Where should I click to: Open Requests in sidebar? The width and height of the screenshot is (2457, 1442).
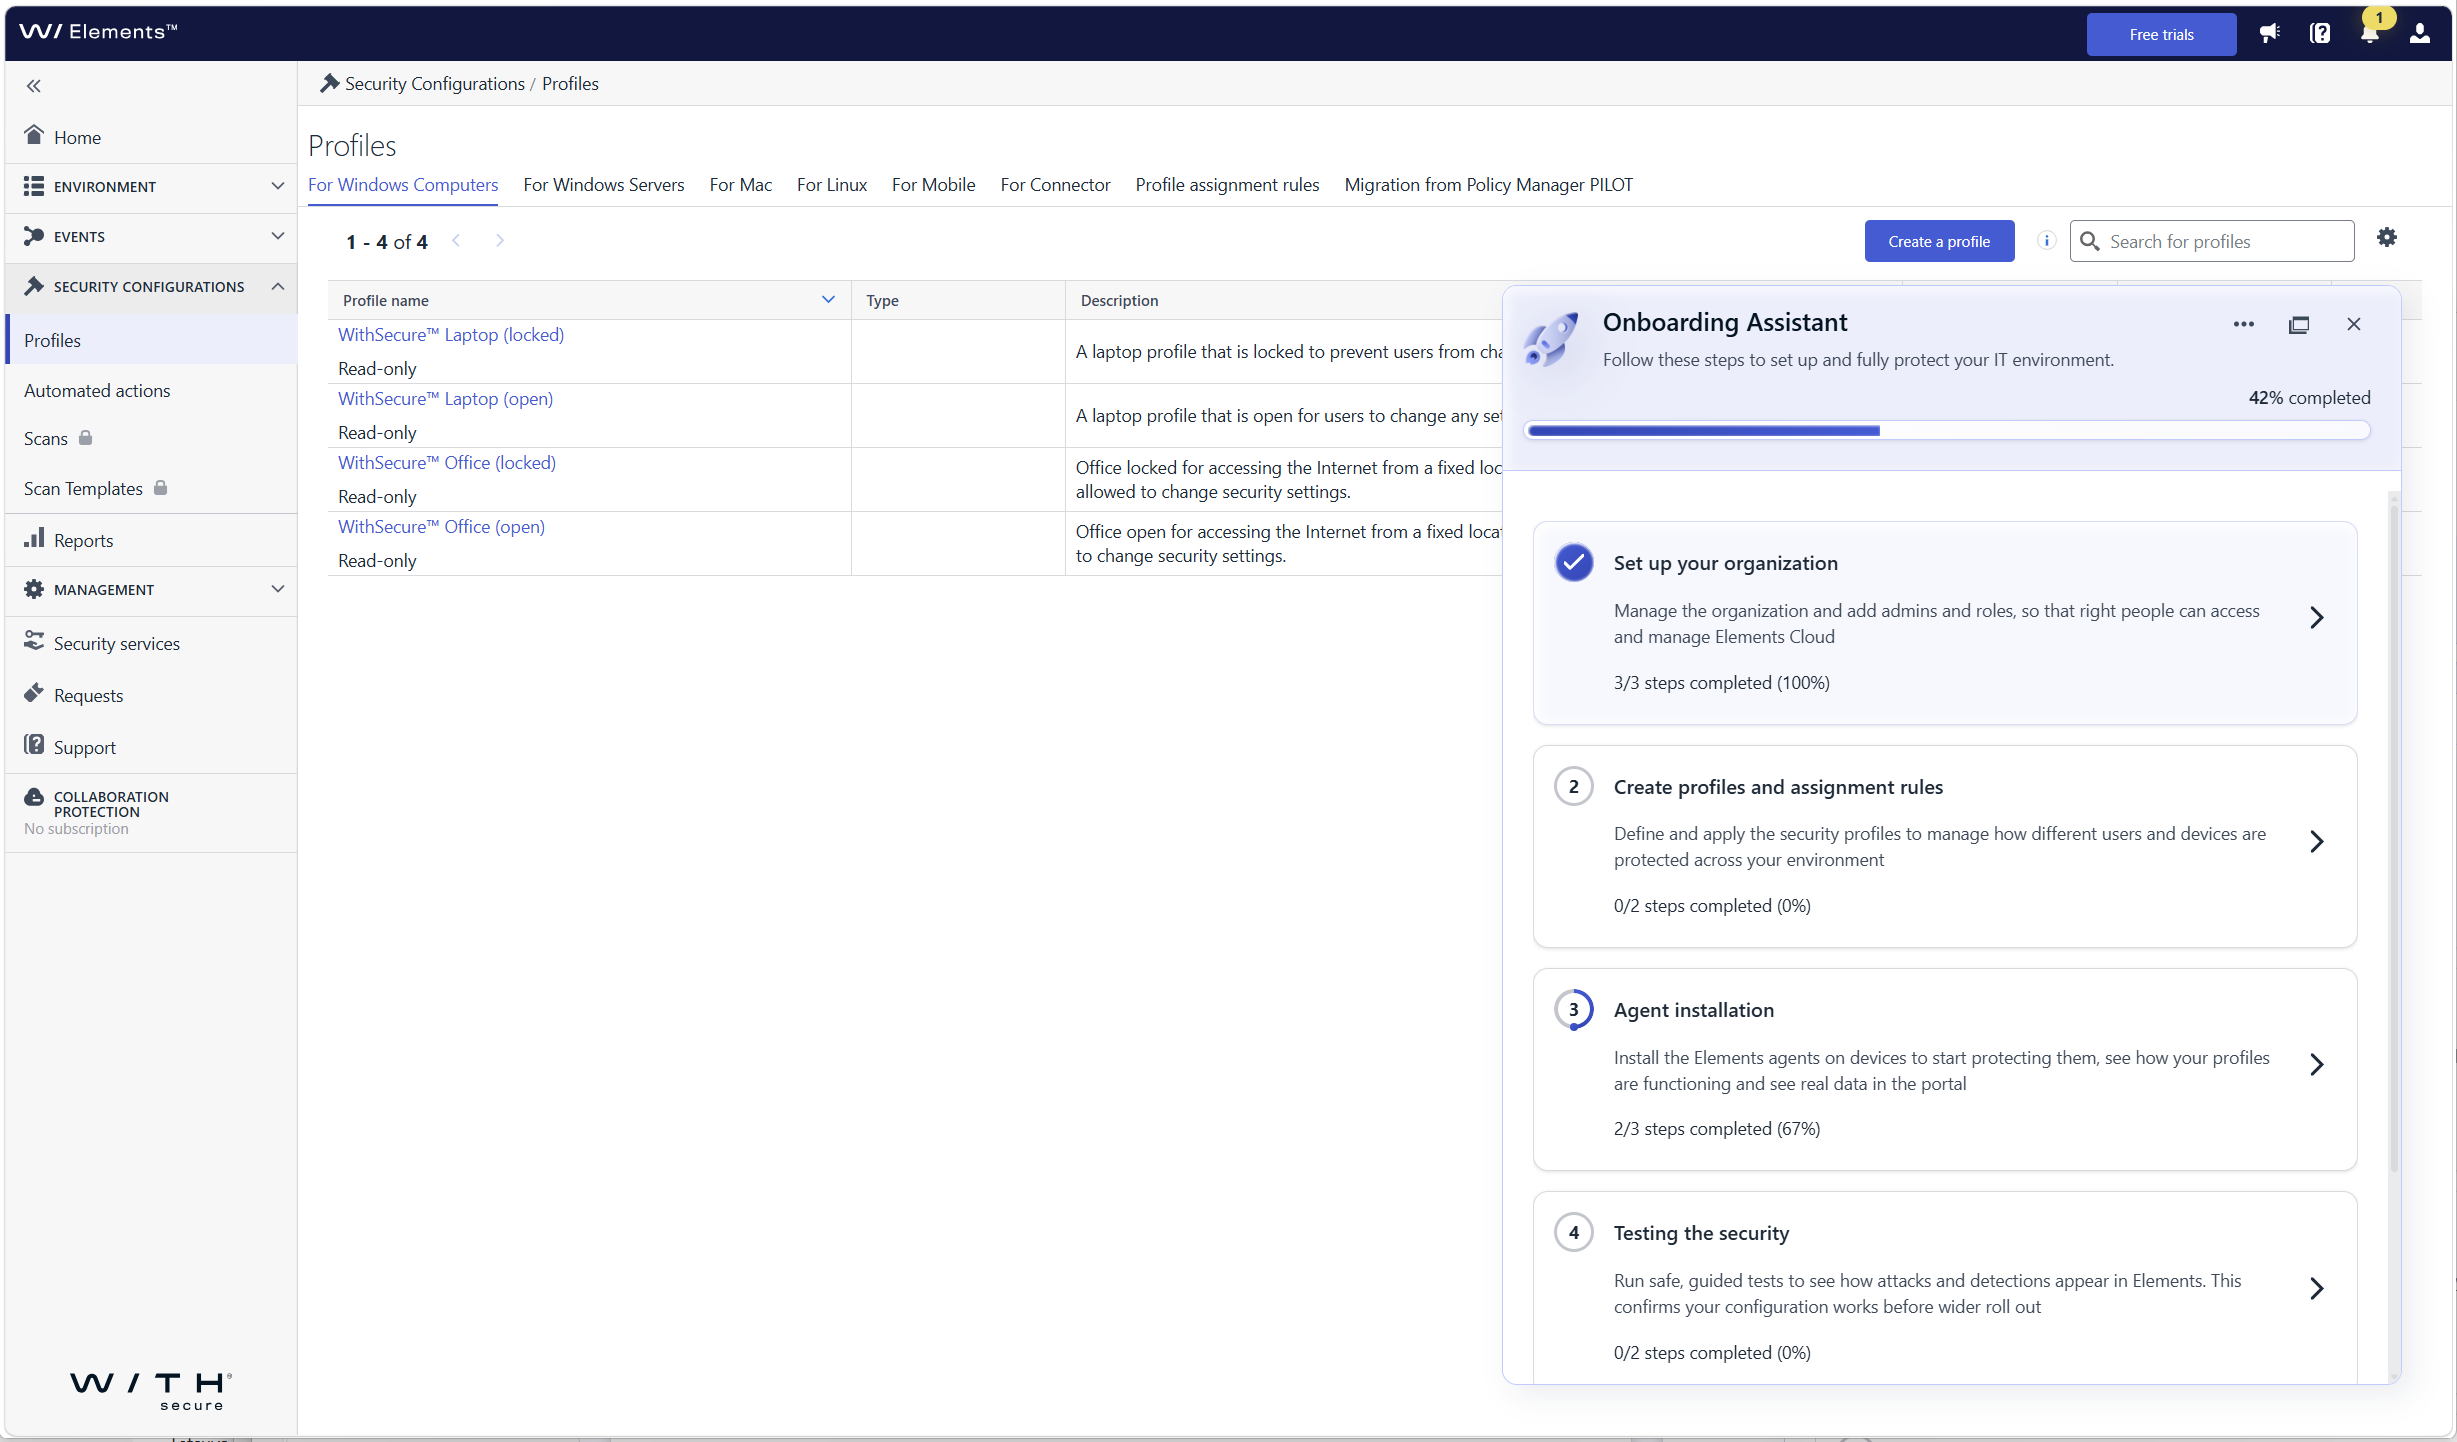point(150,695)
